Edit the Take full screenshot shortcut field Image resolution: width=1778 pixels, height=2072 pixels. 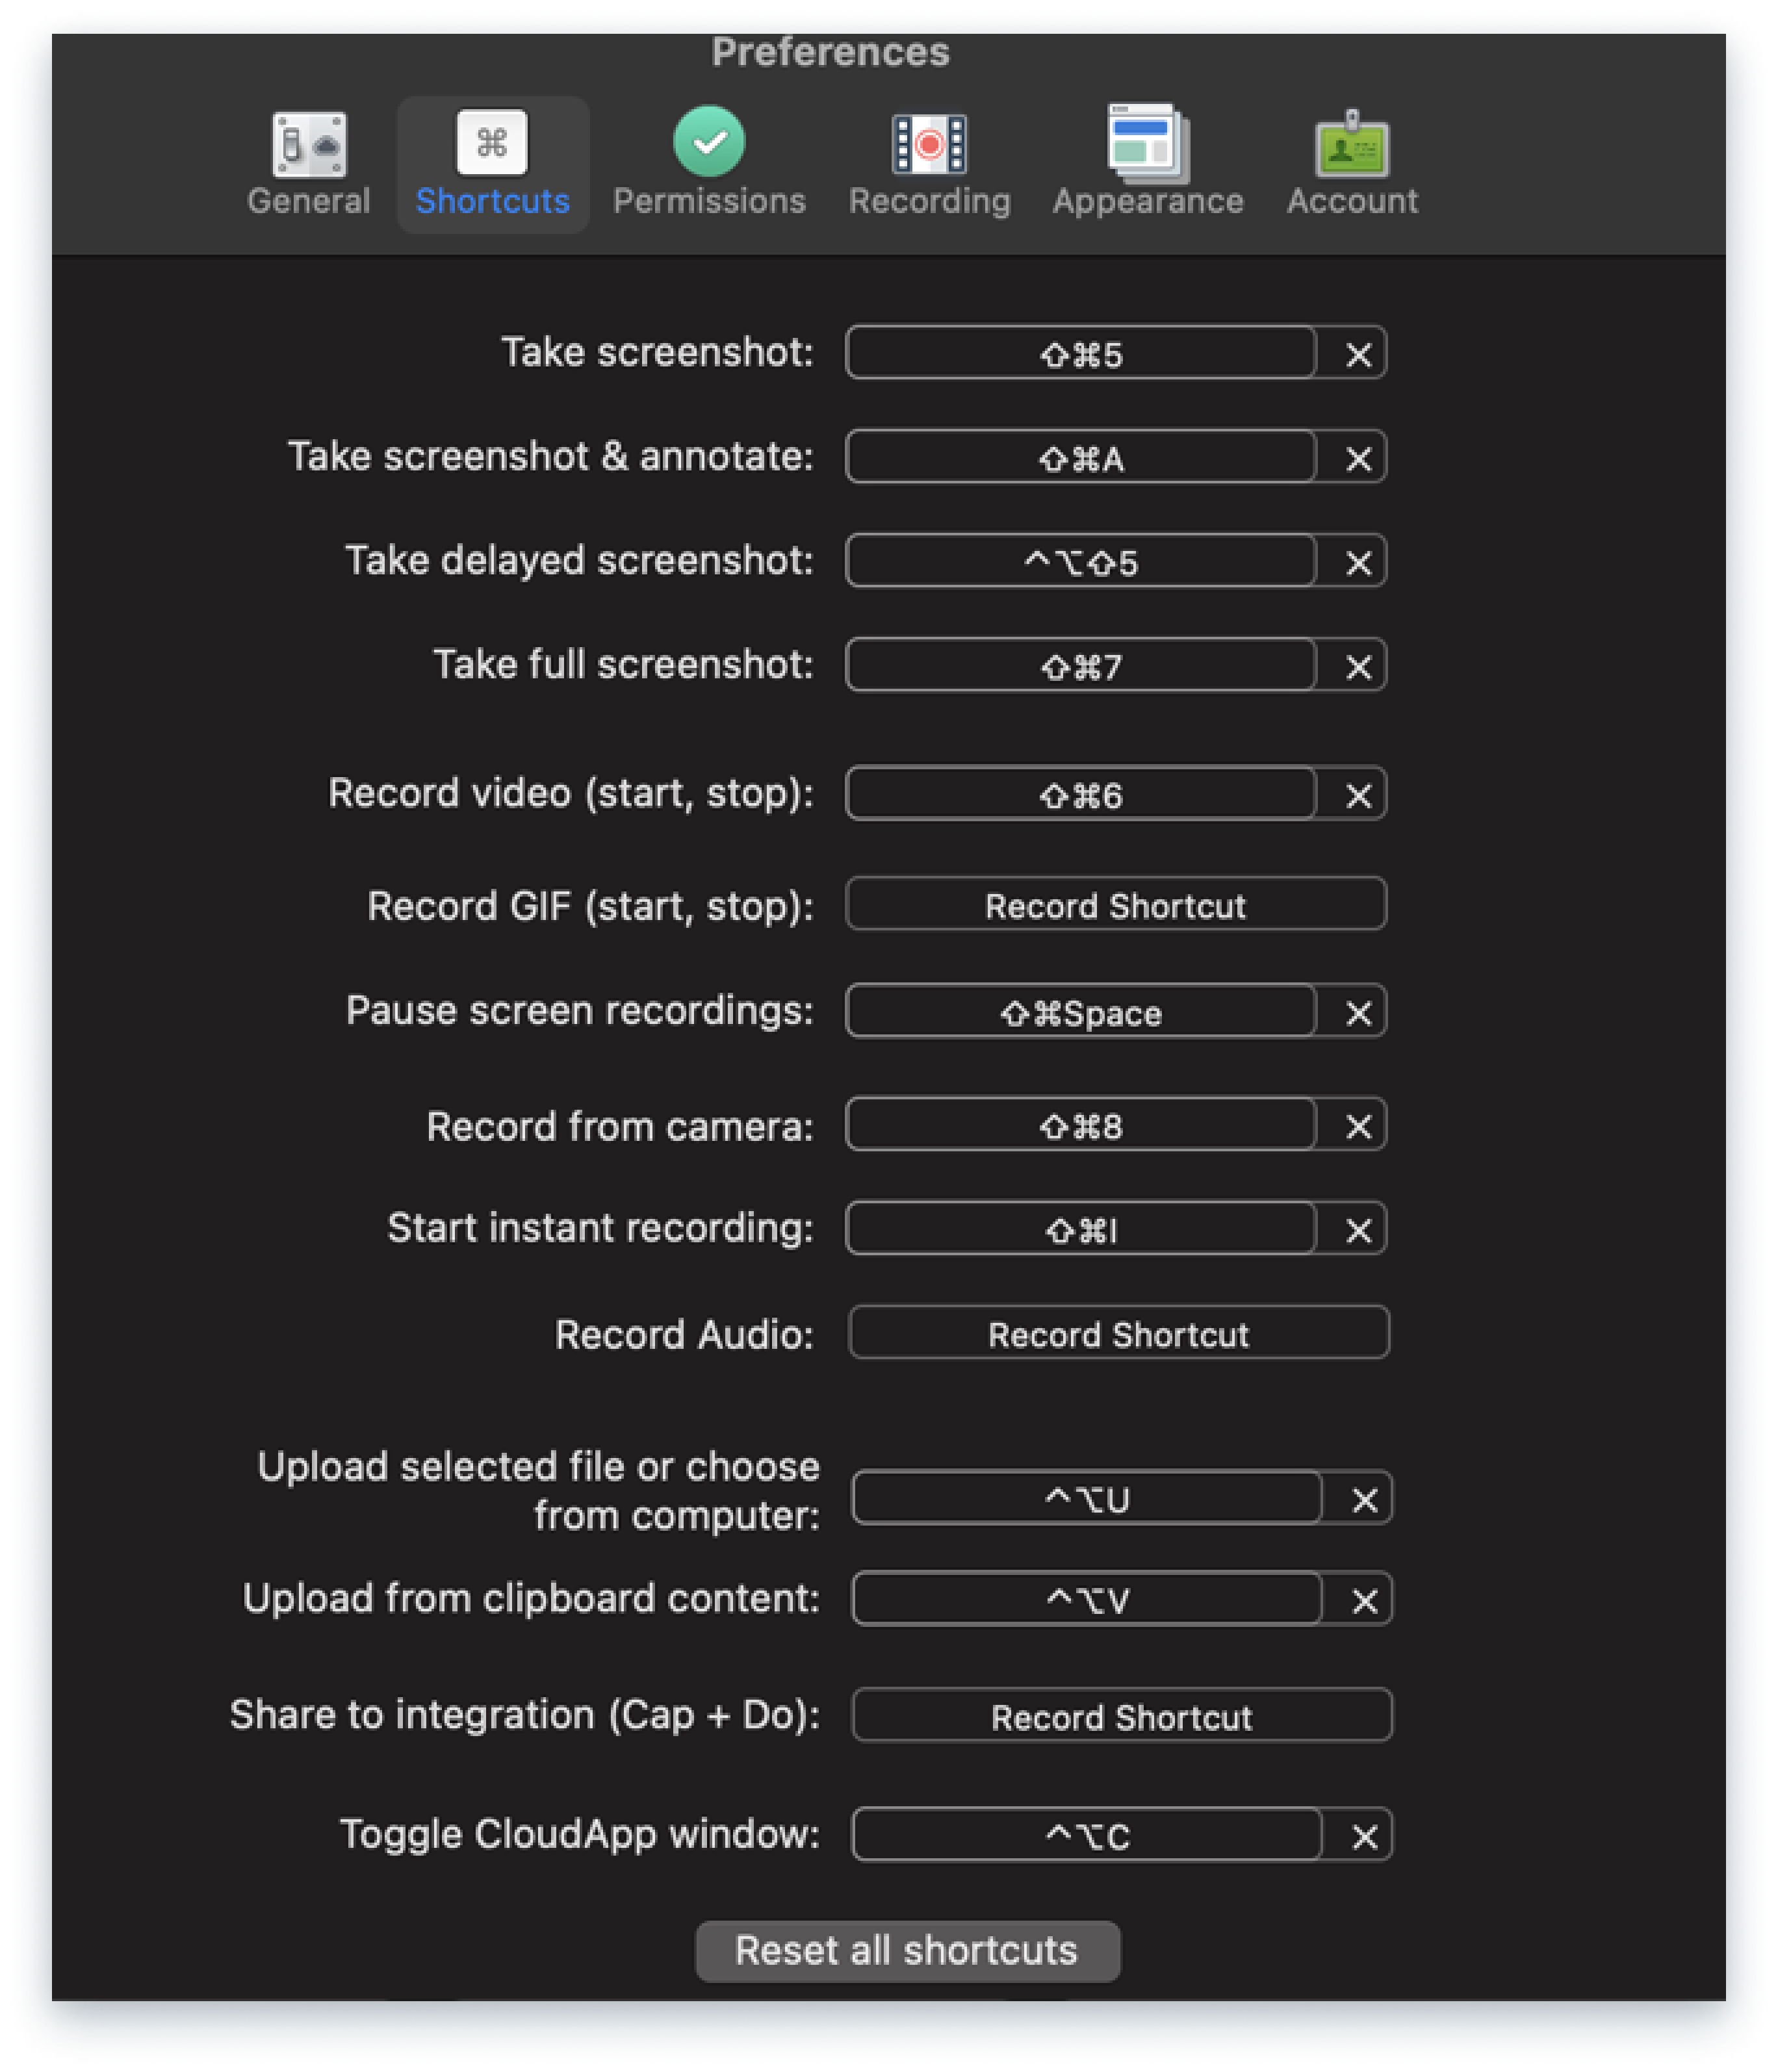[1080, 666]
